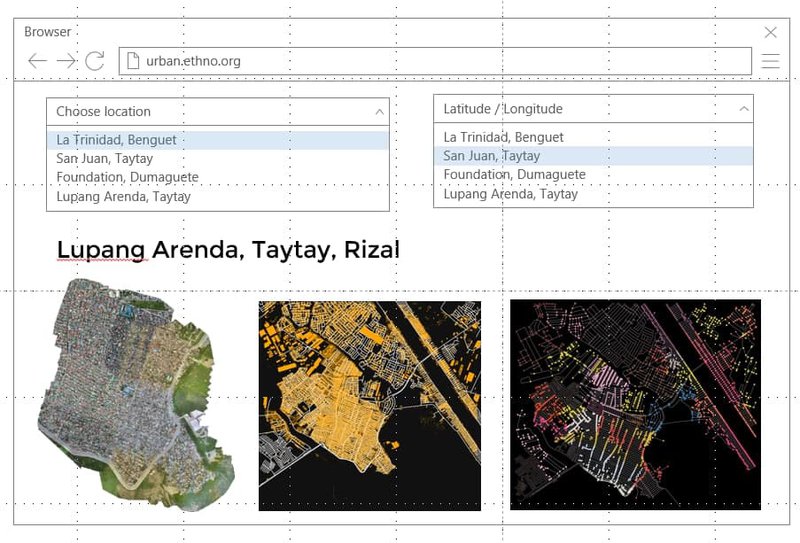The width and height of the screenshot is (800, 543).
Task: Collapse the Latitude / Longitude dropdown chevron
Action: tap(744, 109)
